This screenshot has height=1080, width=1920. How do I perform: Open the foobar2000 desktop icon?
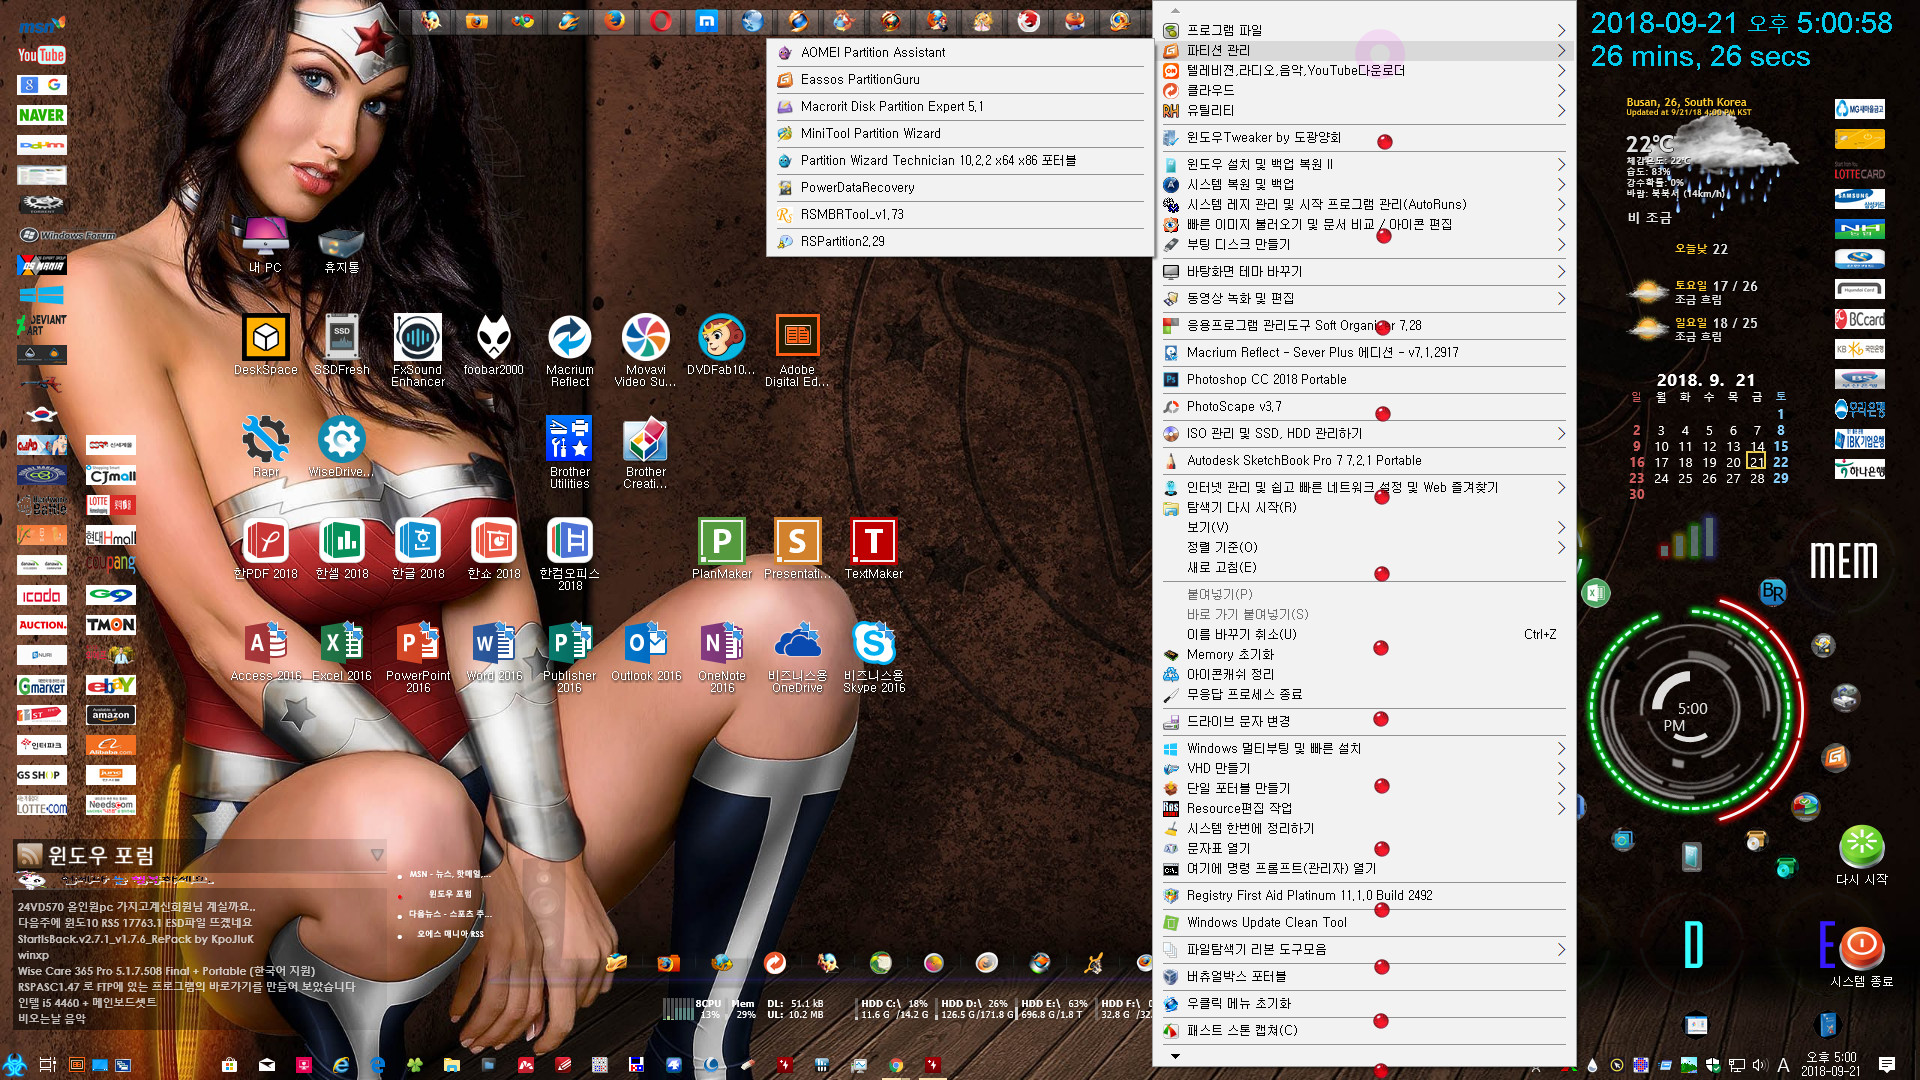pos(494,345)
